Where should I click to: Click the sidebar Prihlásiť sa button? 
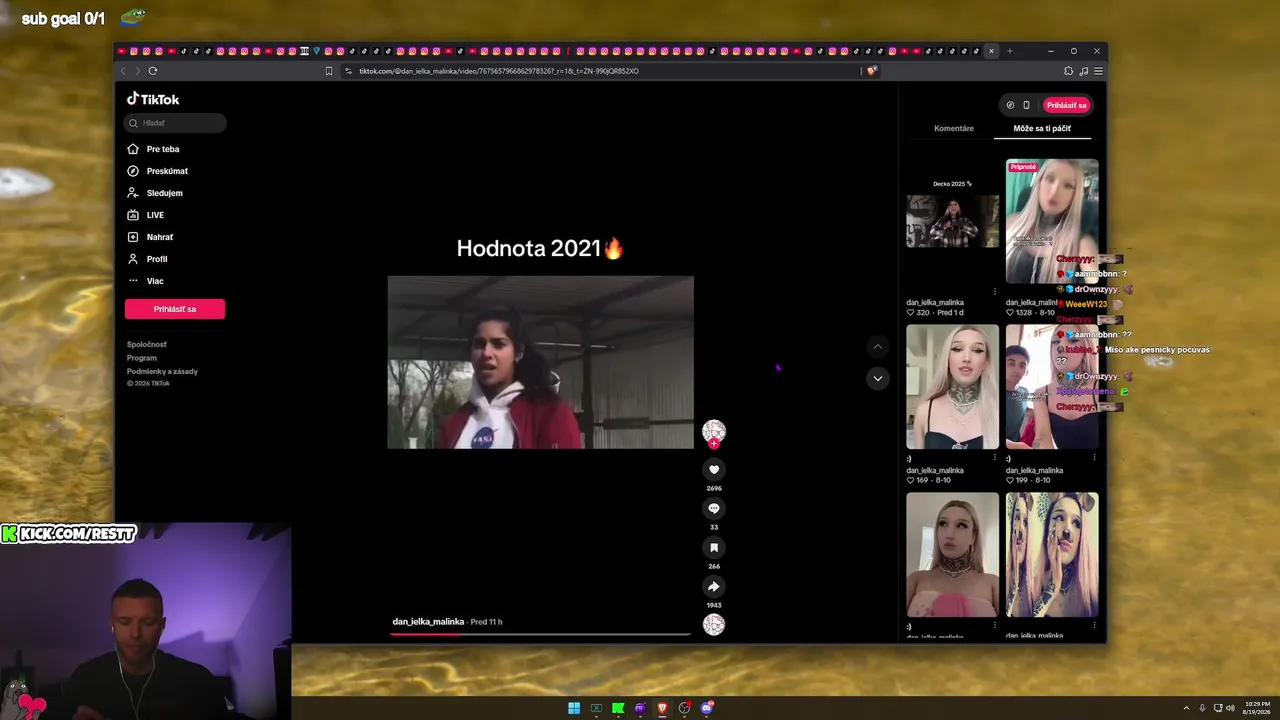coord(175,309)
